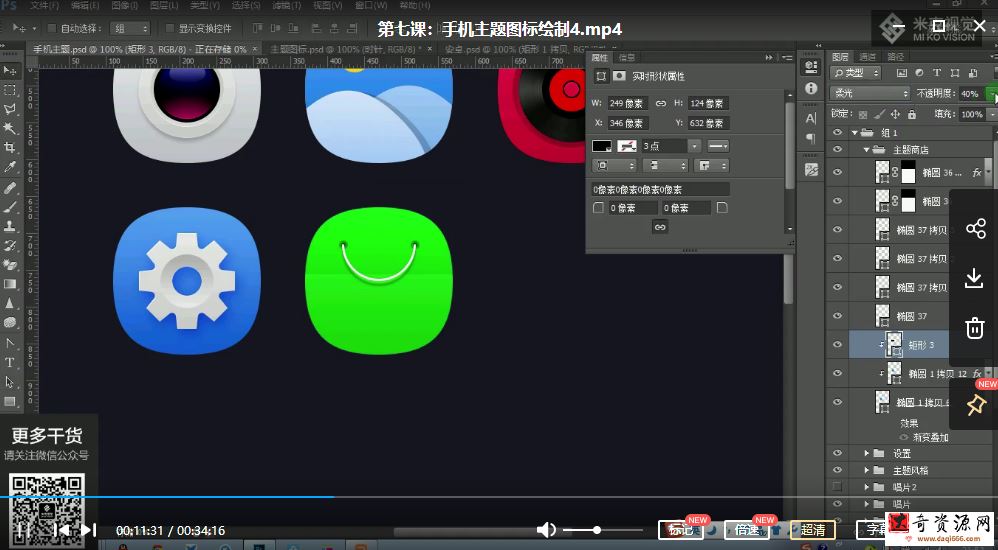This screenshot has height=550, width=998.
Task: Collapse the 组 1 group
Action: pyautogui.click(x=855, y=133)
